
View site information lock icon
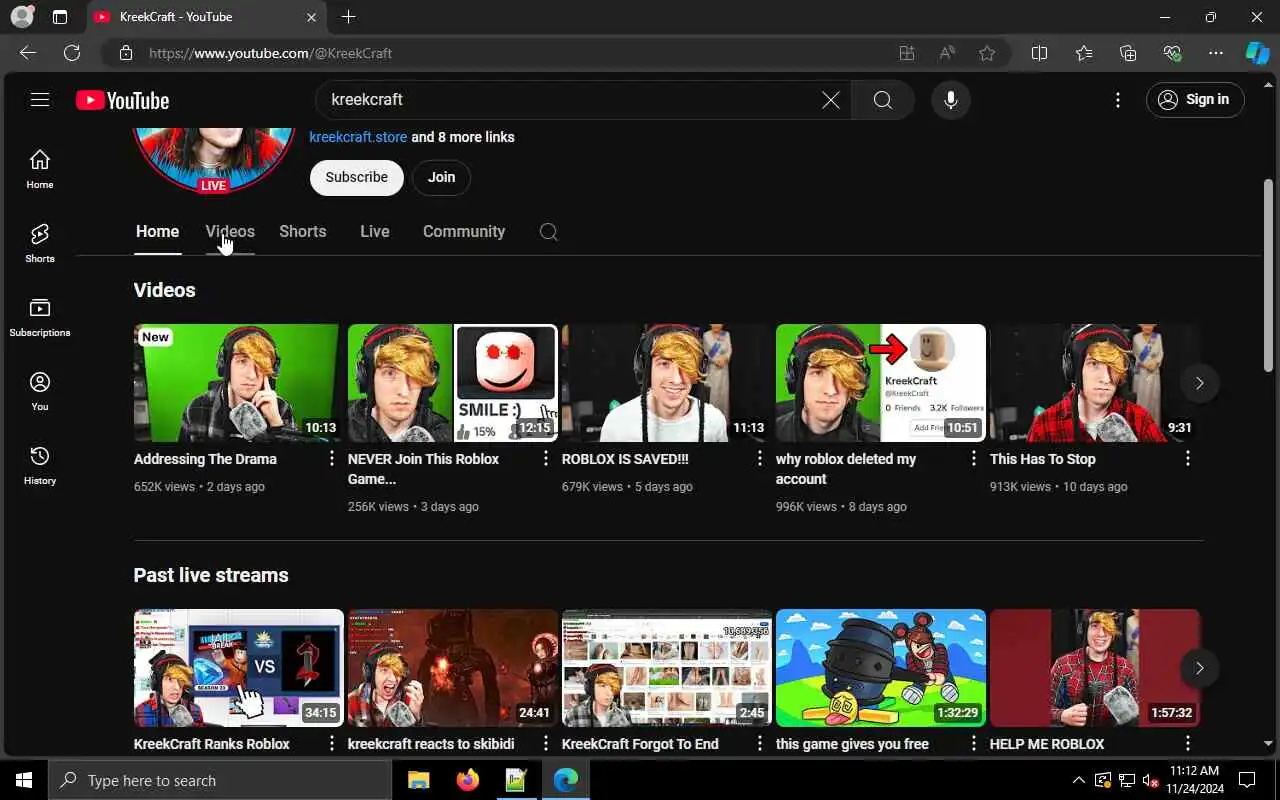(125, 53)
